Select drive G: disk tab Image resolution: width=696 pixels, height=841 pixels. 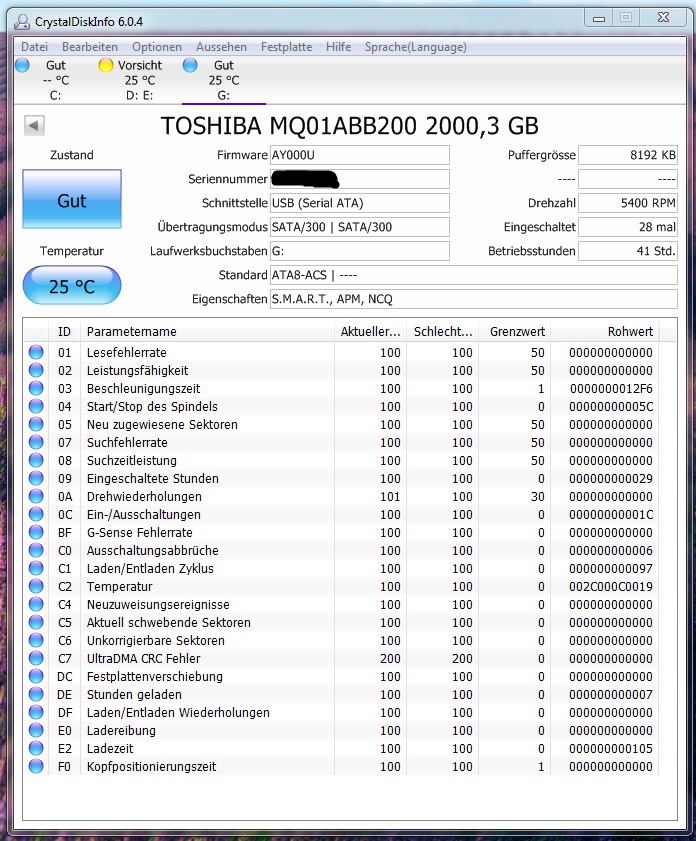(224, 80)
